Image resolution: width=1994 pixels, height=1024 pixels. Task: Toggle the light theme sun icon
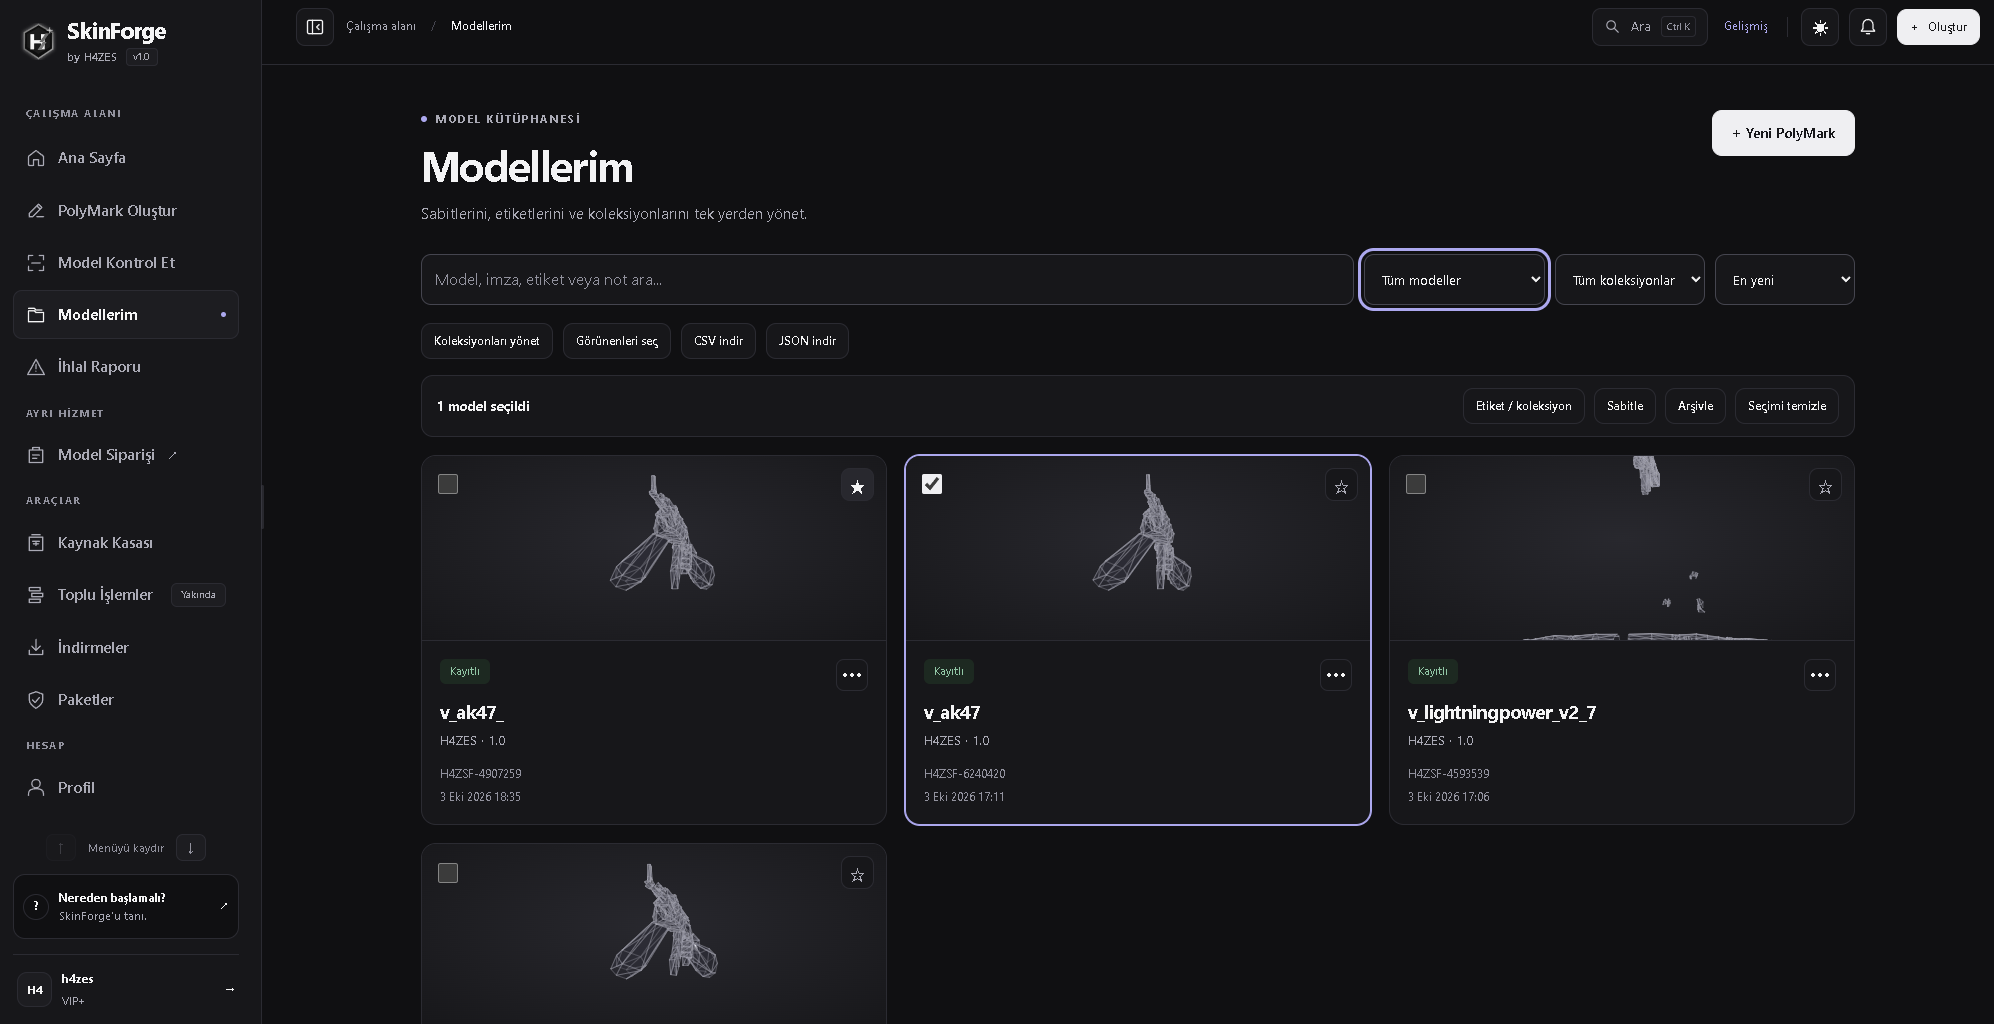[x=1820, y=27]
